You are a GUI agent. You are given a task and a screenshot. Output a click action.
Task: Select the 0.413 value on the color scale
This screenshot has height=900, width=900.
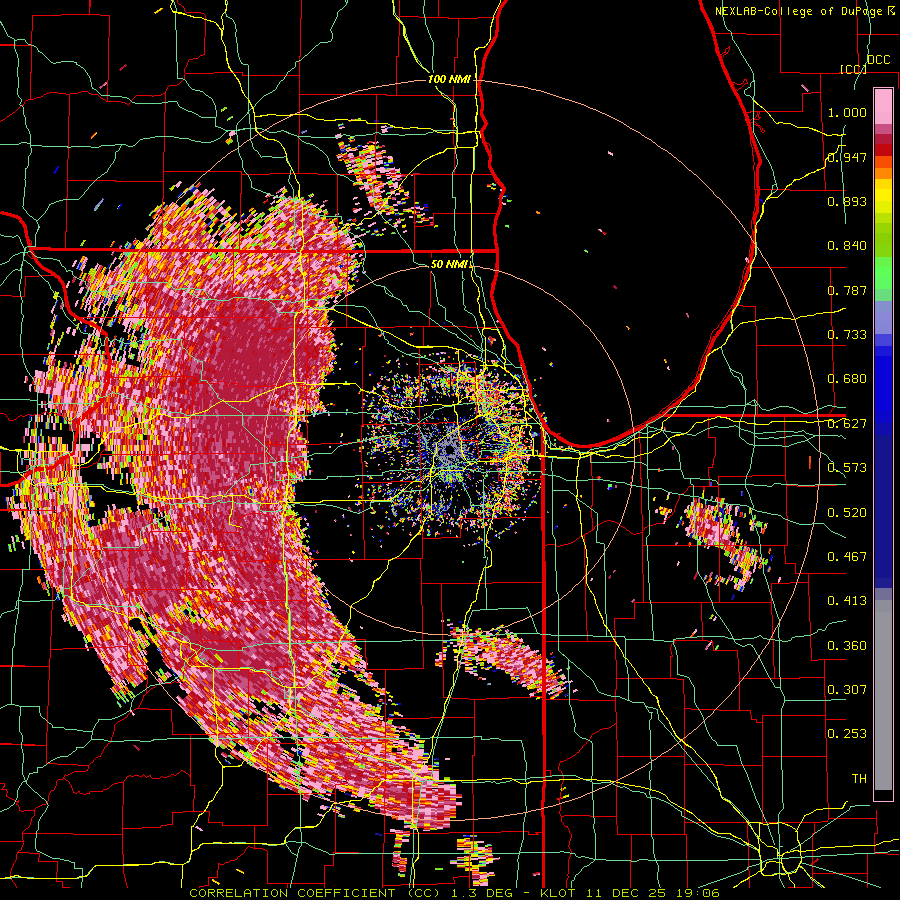pyautogui.click(x=847, y=601)
